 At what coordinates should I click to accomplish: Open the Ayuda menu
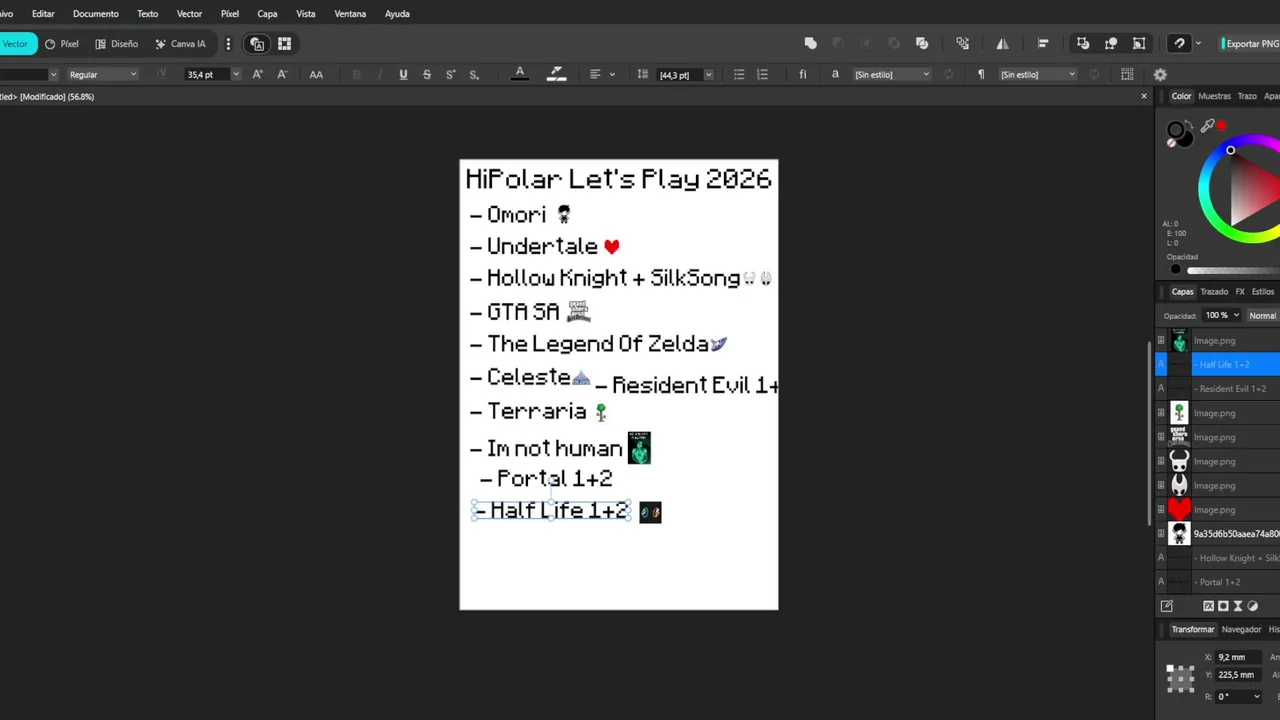pos(397,14)
